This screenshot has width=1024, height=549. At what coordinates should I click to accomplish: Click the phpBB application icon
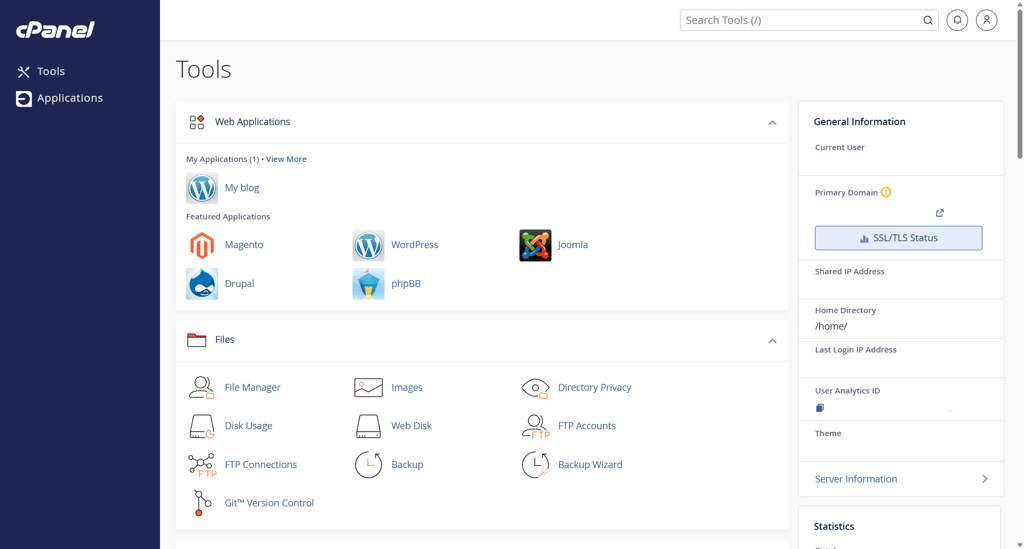point(368,284)
